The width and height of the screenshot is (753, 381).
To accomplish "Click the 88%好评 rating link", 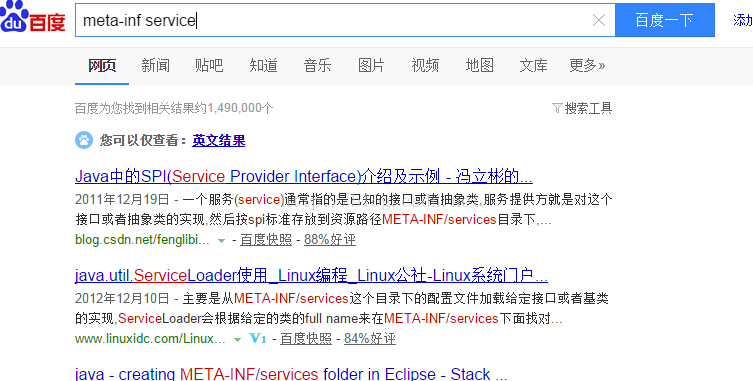I will (330, 240).
